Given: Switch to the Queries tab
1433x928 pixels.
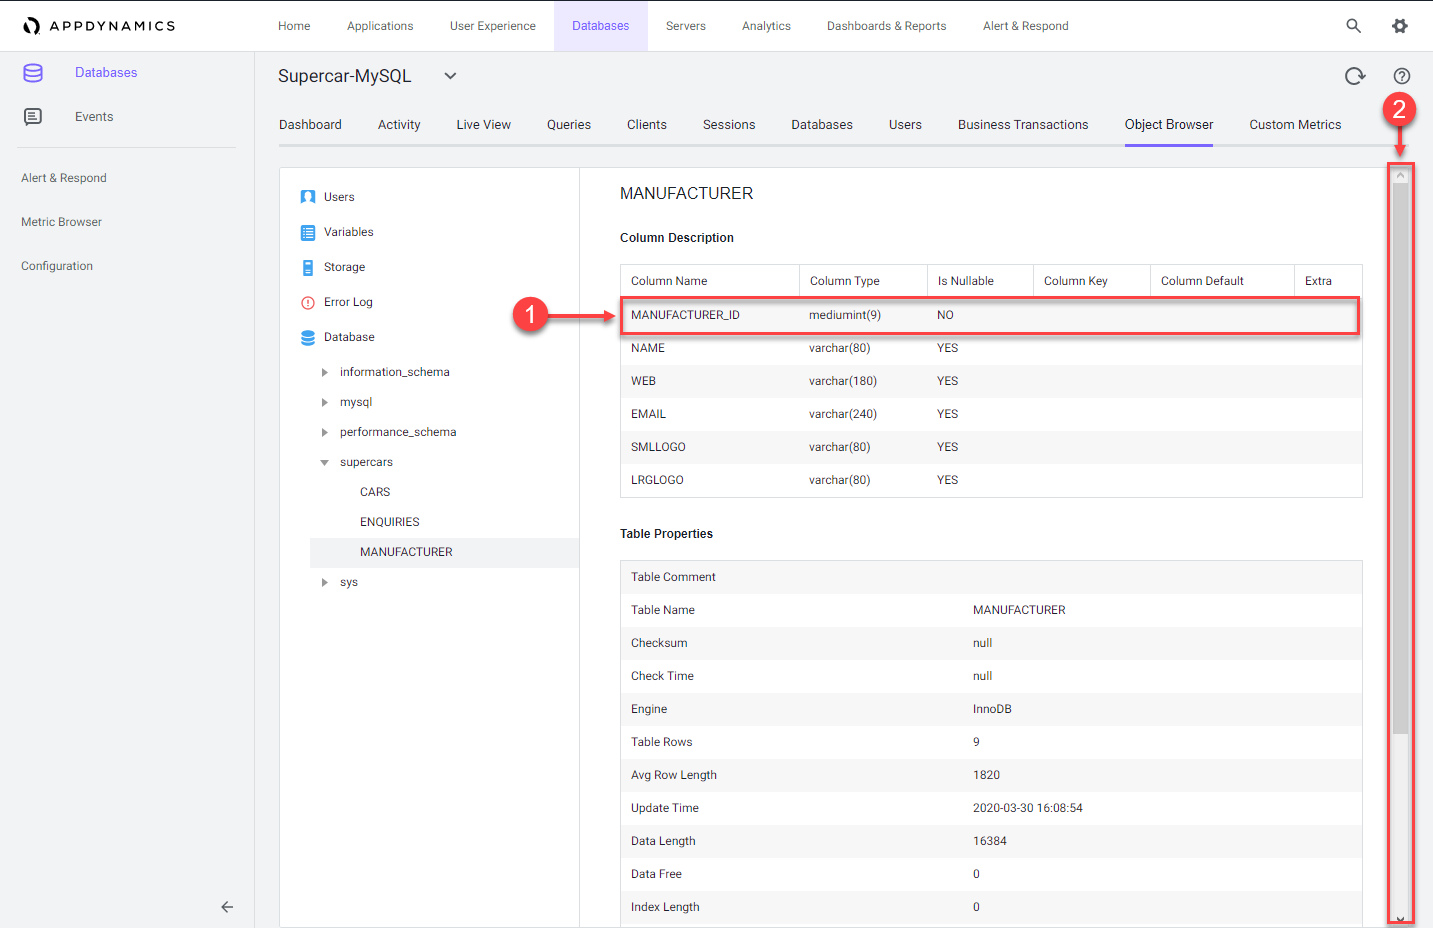Looking at the screenshot, I should 569,125.
